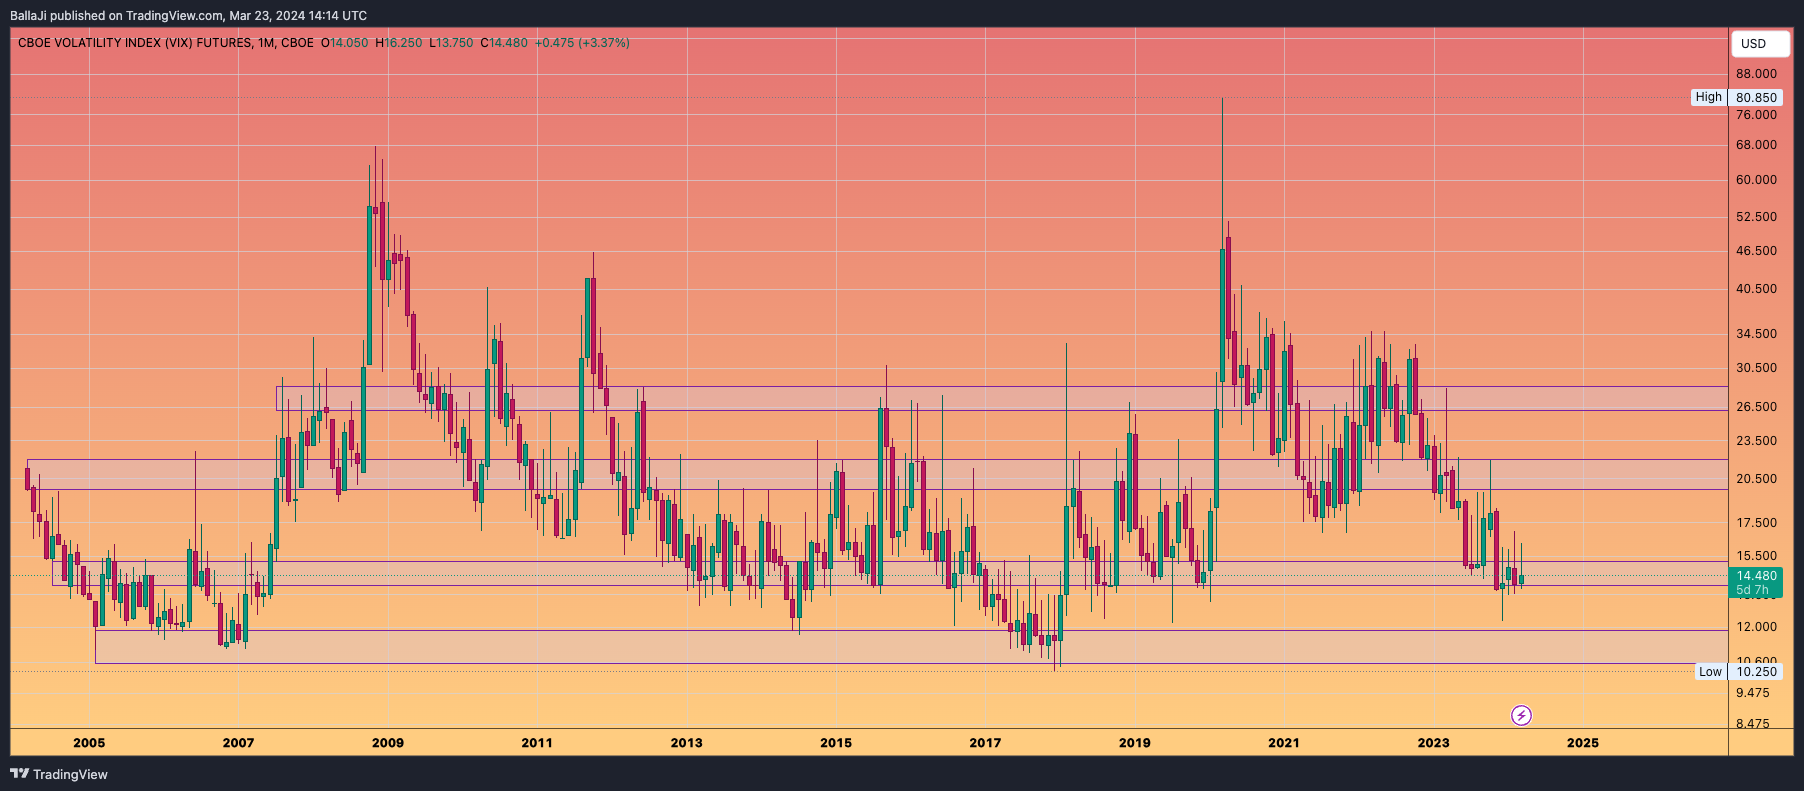1804x791 pixels.
Task: Click the 2011 label on time axis
Action: [537, 742]
